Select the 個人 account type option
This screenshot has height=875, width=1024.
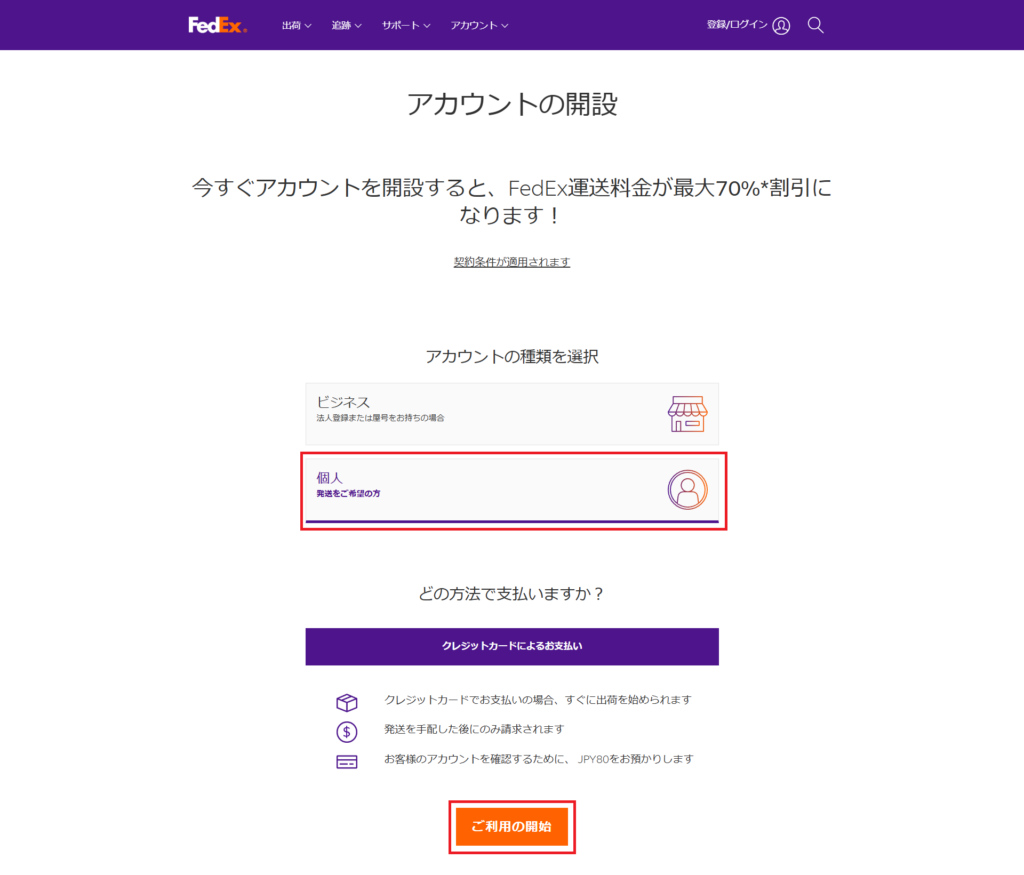tap(512, 490)
